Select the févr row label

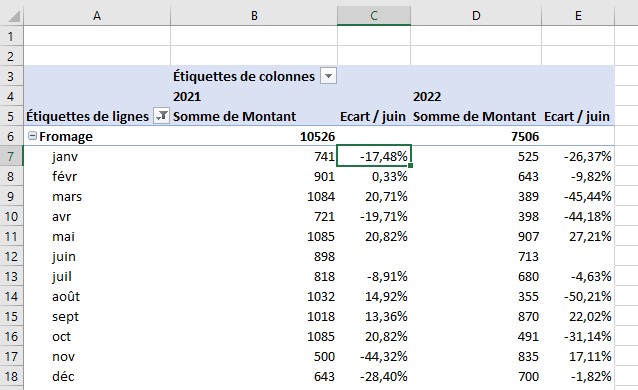97,176
